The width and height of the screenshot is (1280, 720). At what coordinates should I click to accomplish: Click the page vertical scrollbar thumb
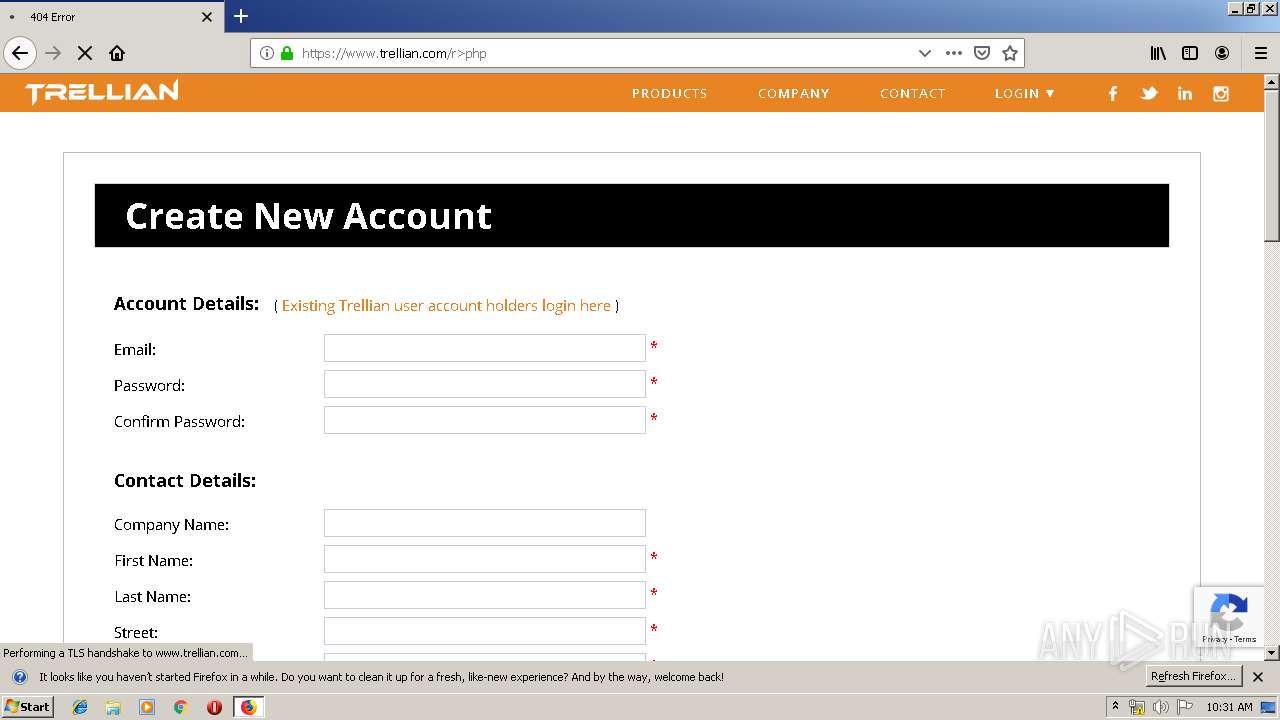coord(1271,167)
